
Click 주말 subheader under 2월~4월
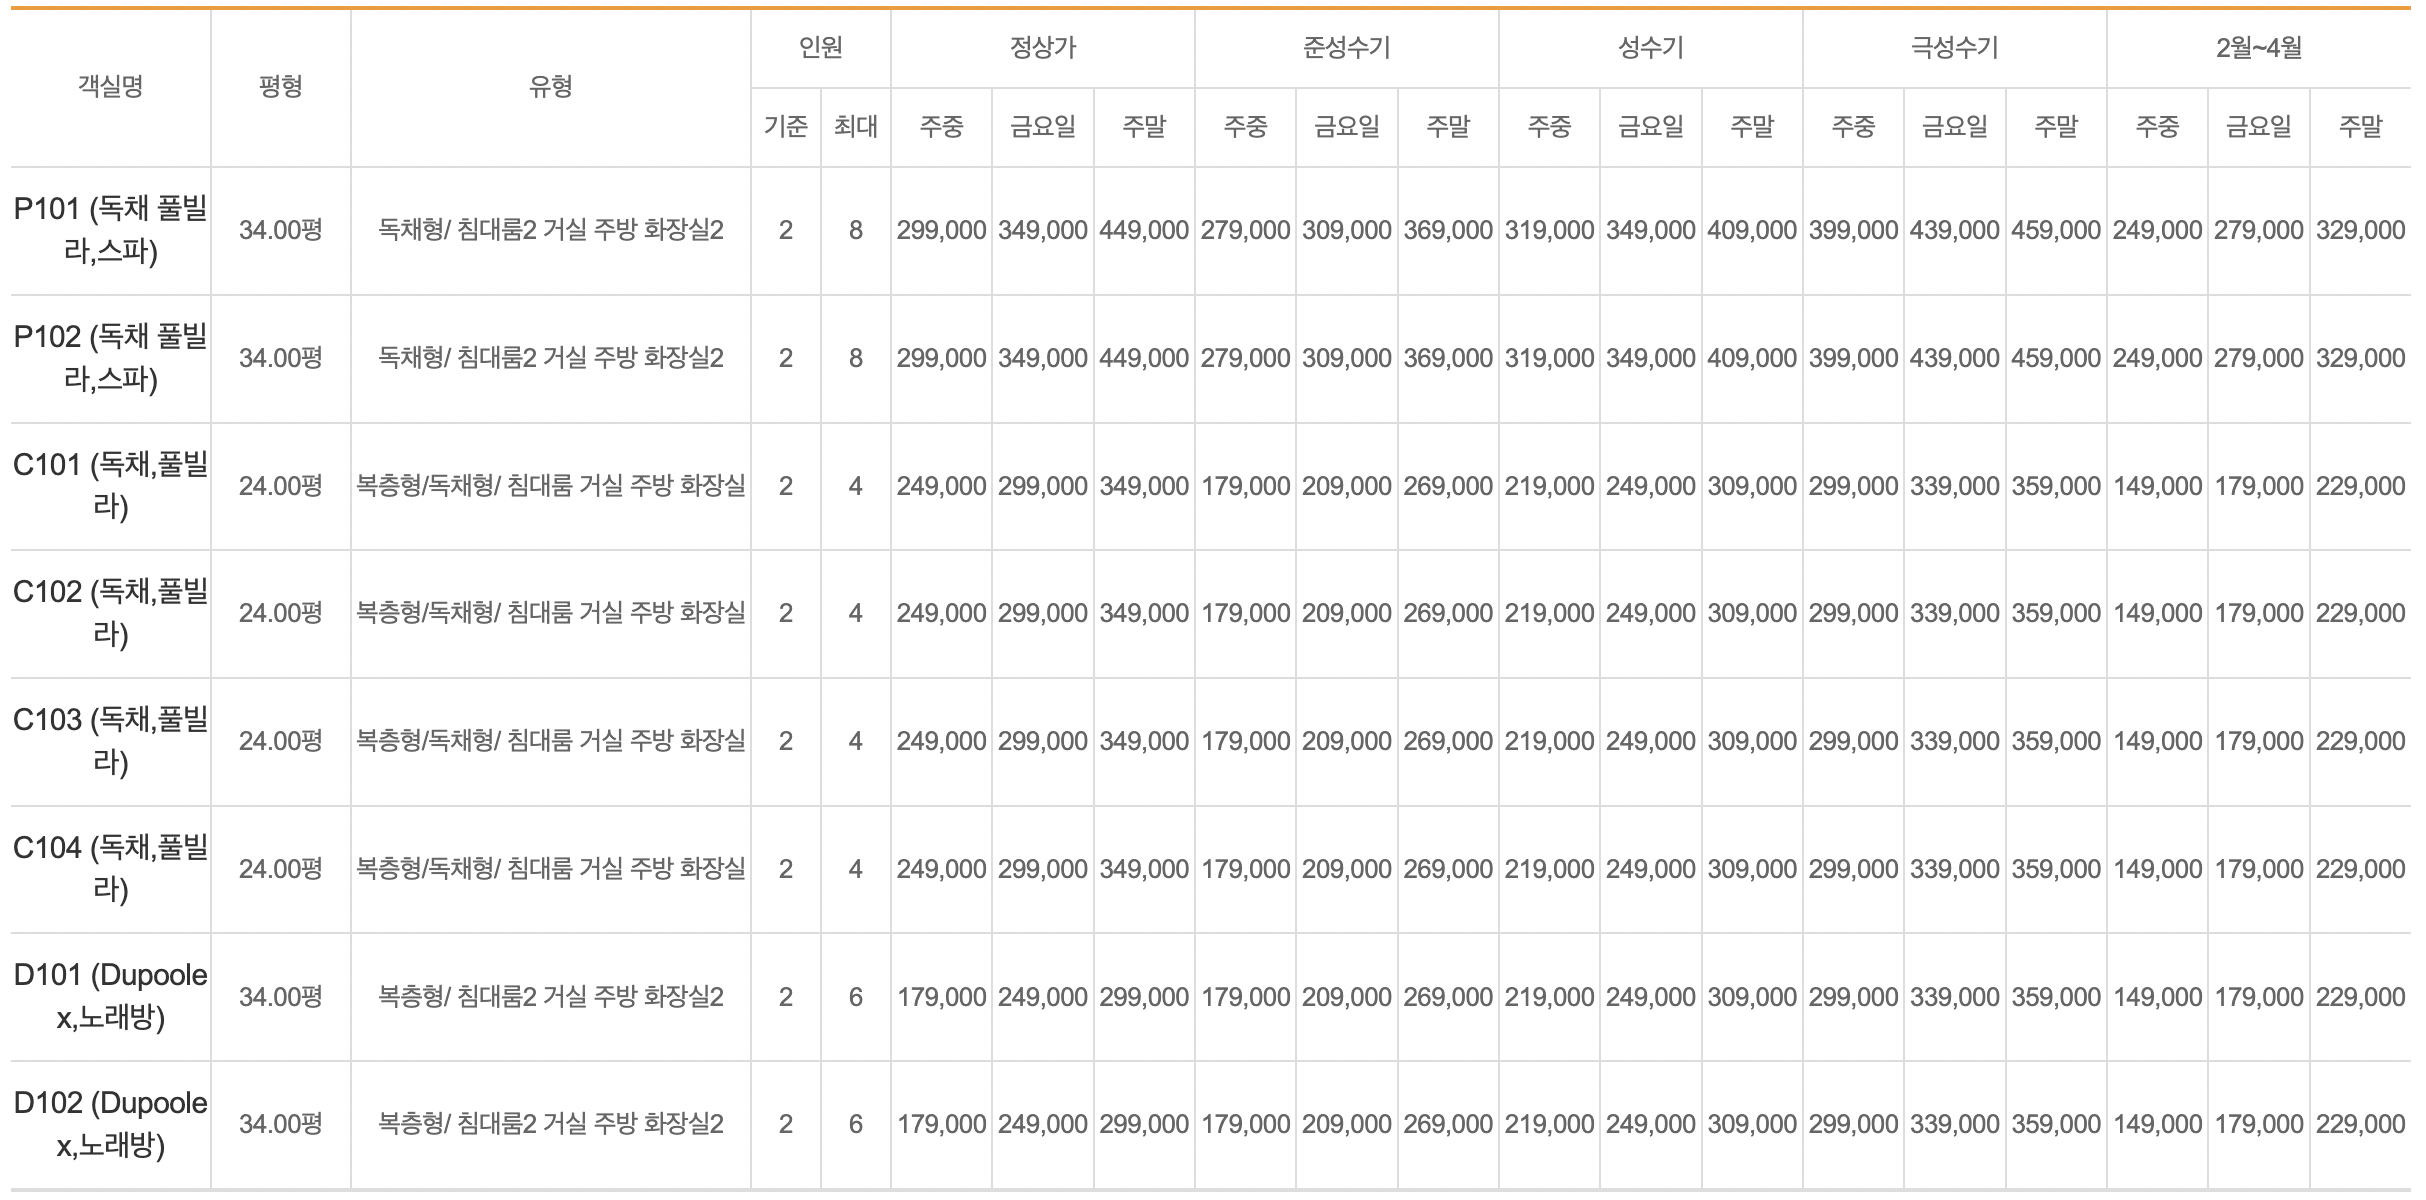click(2360, 126)
